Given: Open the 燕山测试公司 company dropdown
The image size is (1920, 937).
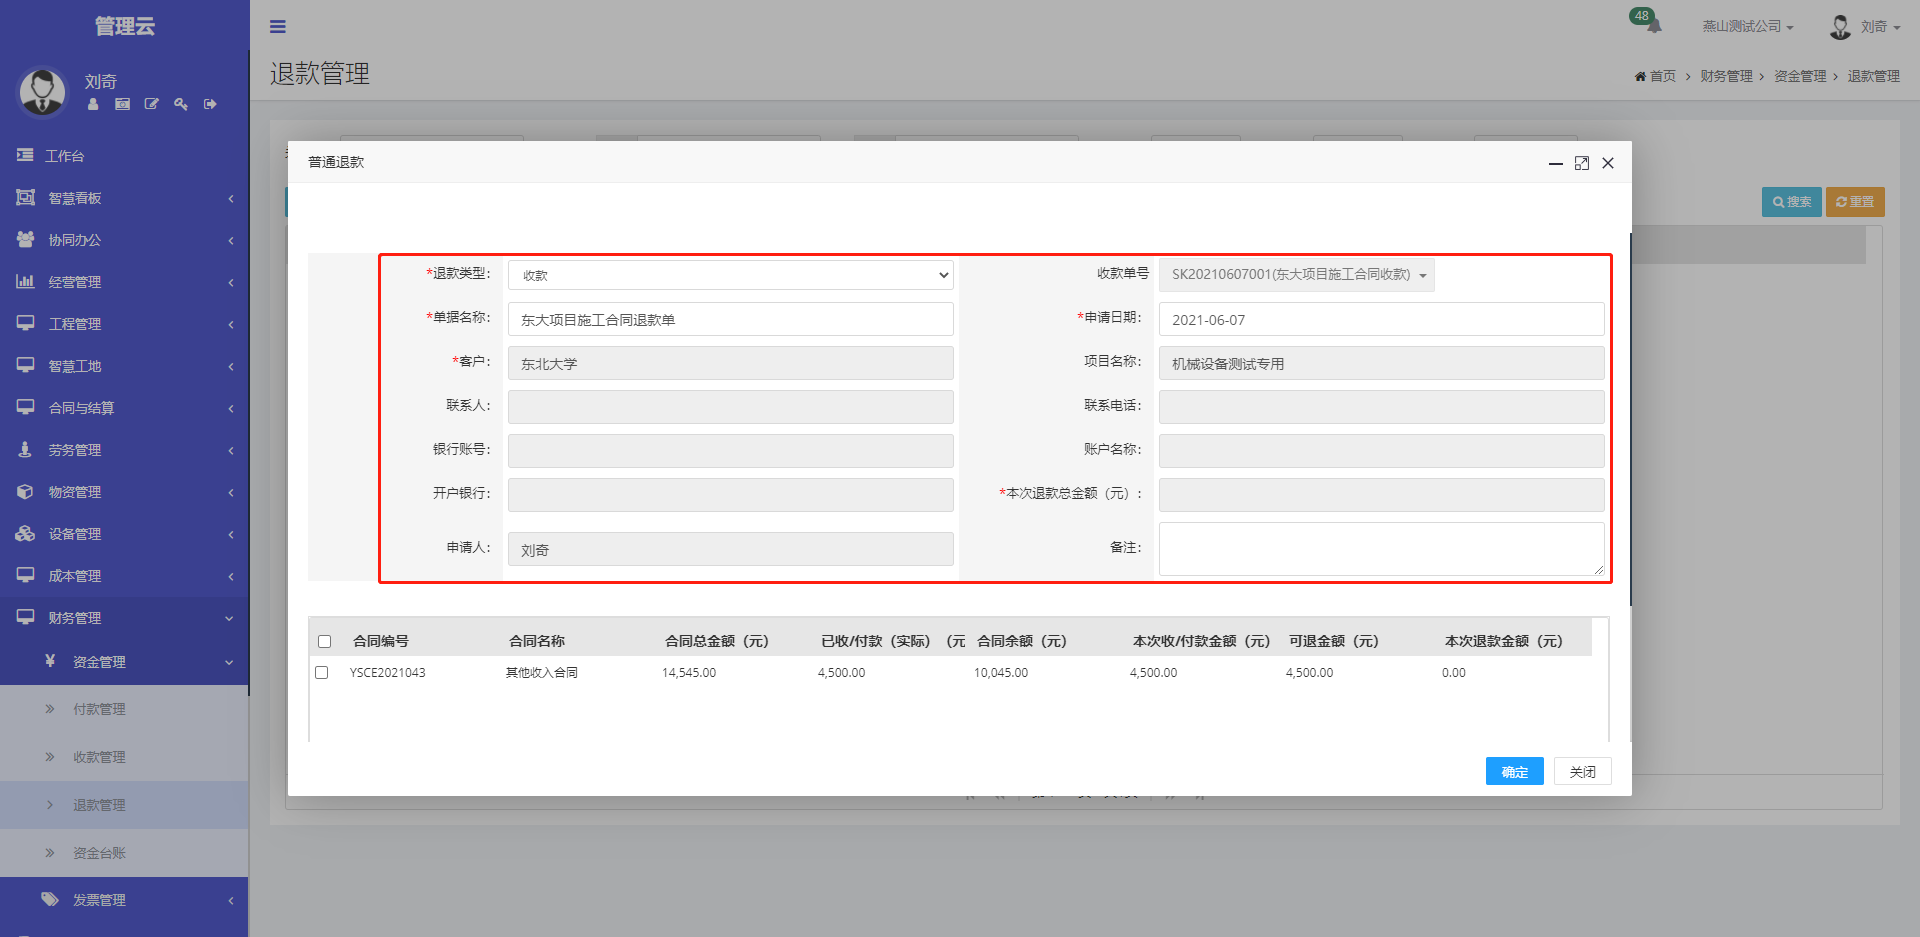Looking at the screenshot, I should click(x=1747, y=27).
